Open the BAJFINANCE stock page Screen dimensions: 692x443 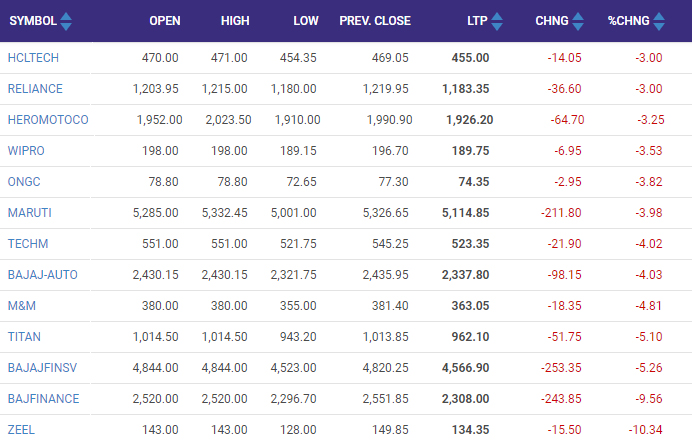tap(42, 399)
